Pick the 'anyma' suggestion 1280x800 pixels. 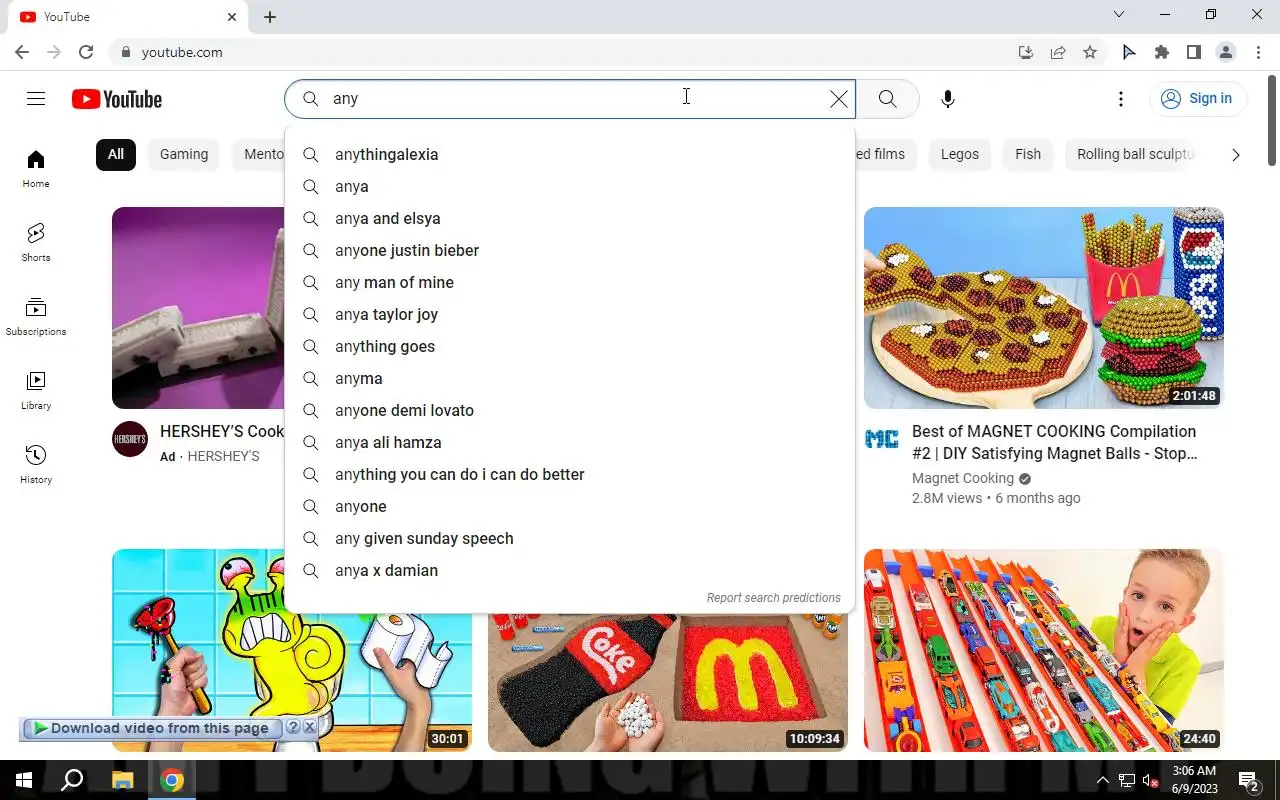pos(570,378)
